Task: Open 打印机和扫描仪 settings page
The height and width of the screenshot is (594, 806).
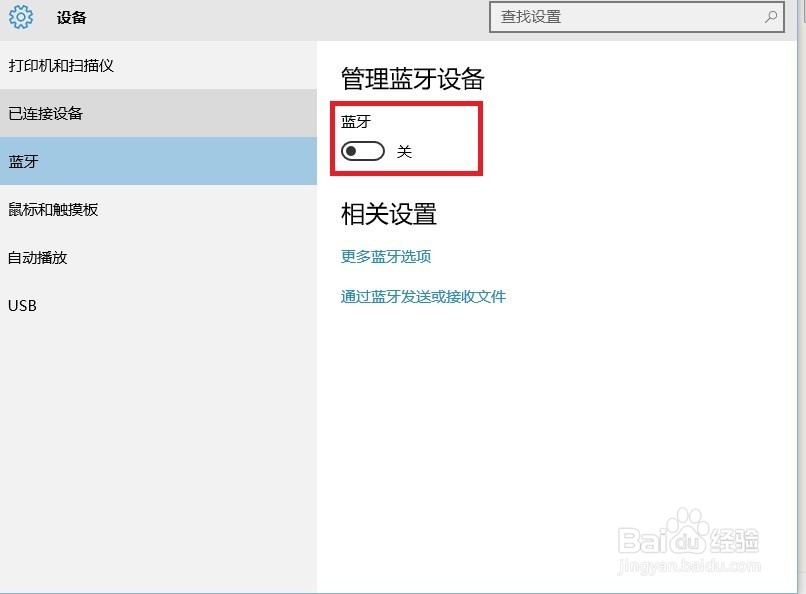Action: [158, 65]
